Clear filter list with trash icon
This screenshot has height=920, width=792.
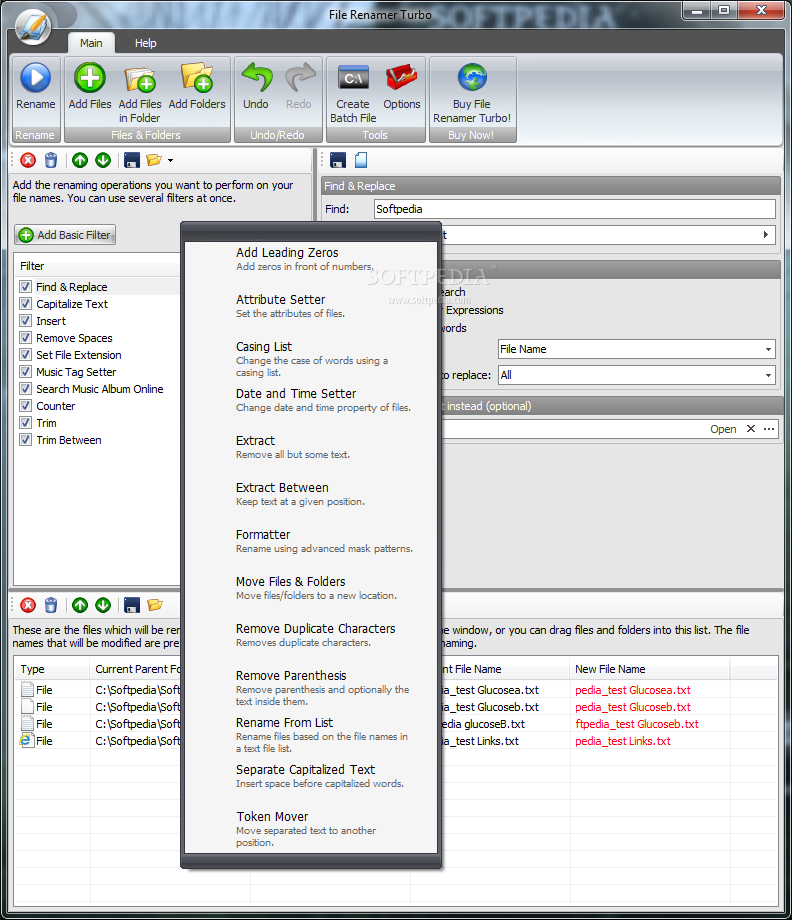[x=51, y=160]
